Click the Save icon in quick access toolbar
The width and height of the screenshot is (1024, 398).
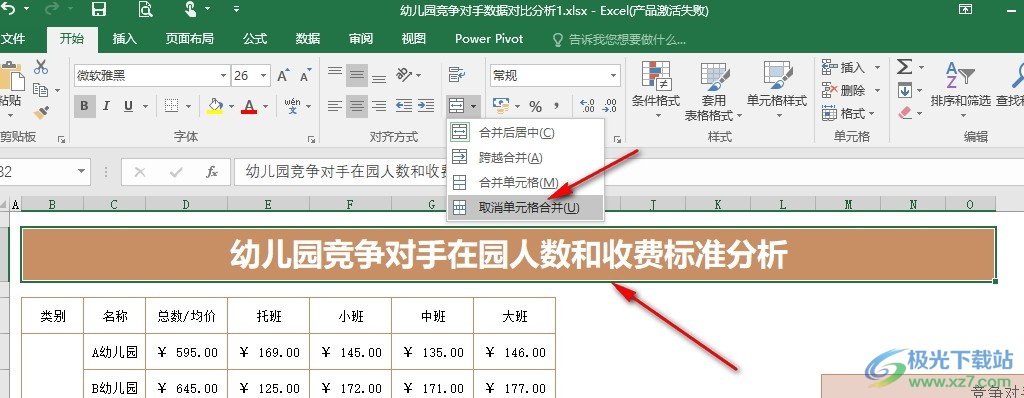click(99, 9)
